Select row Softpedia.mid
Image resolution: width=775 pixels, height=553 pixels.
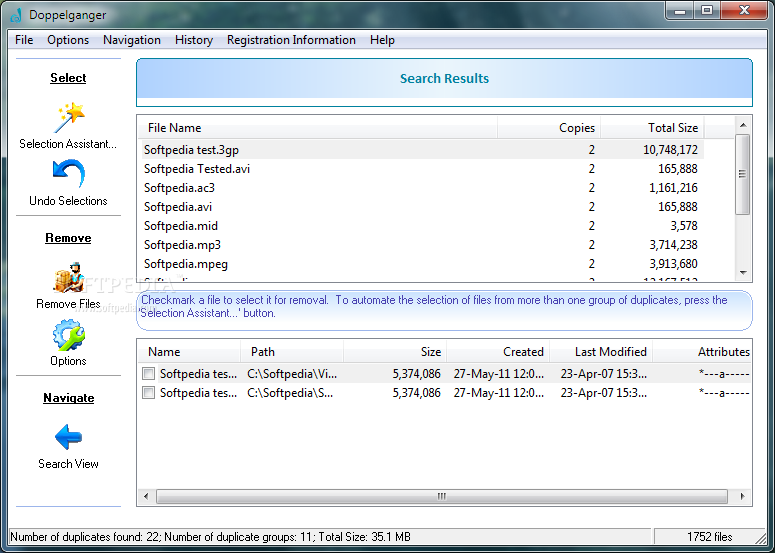click(x=423, y=226)
